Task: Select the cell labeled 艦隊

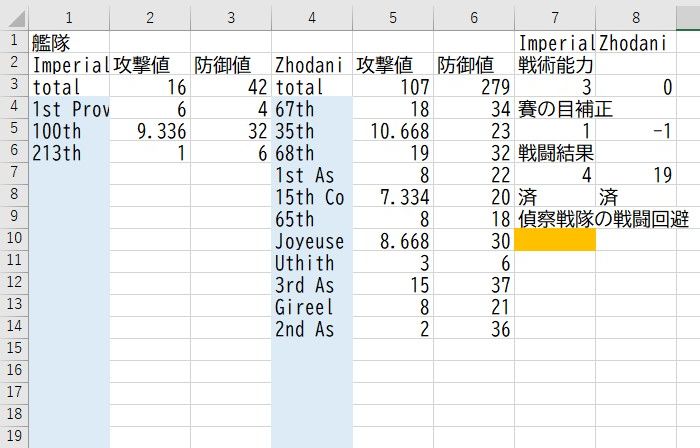Action: pos(69,42)
